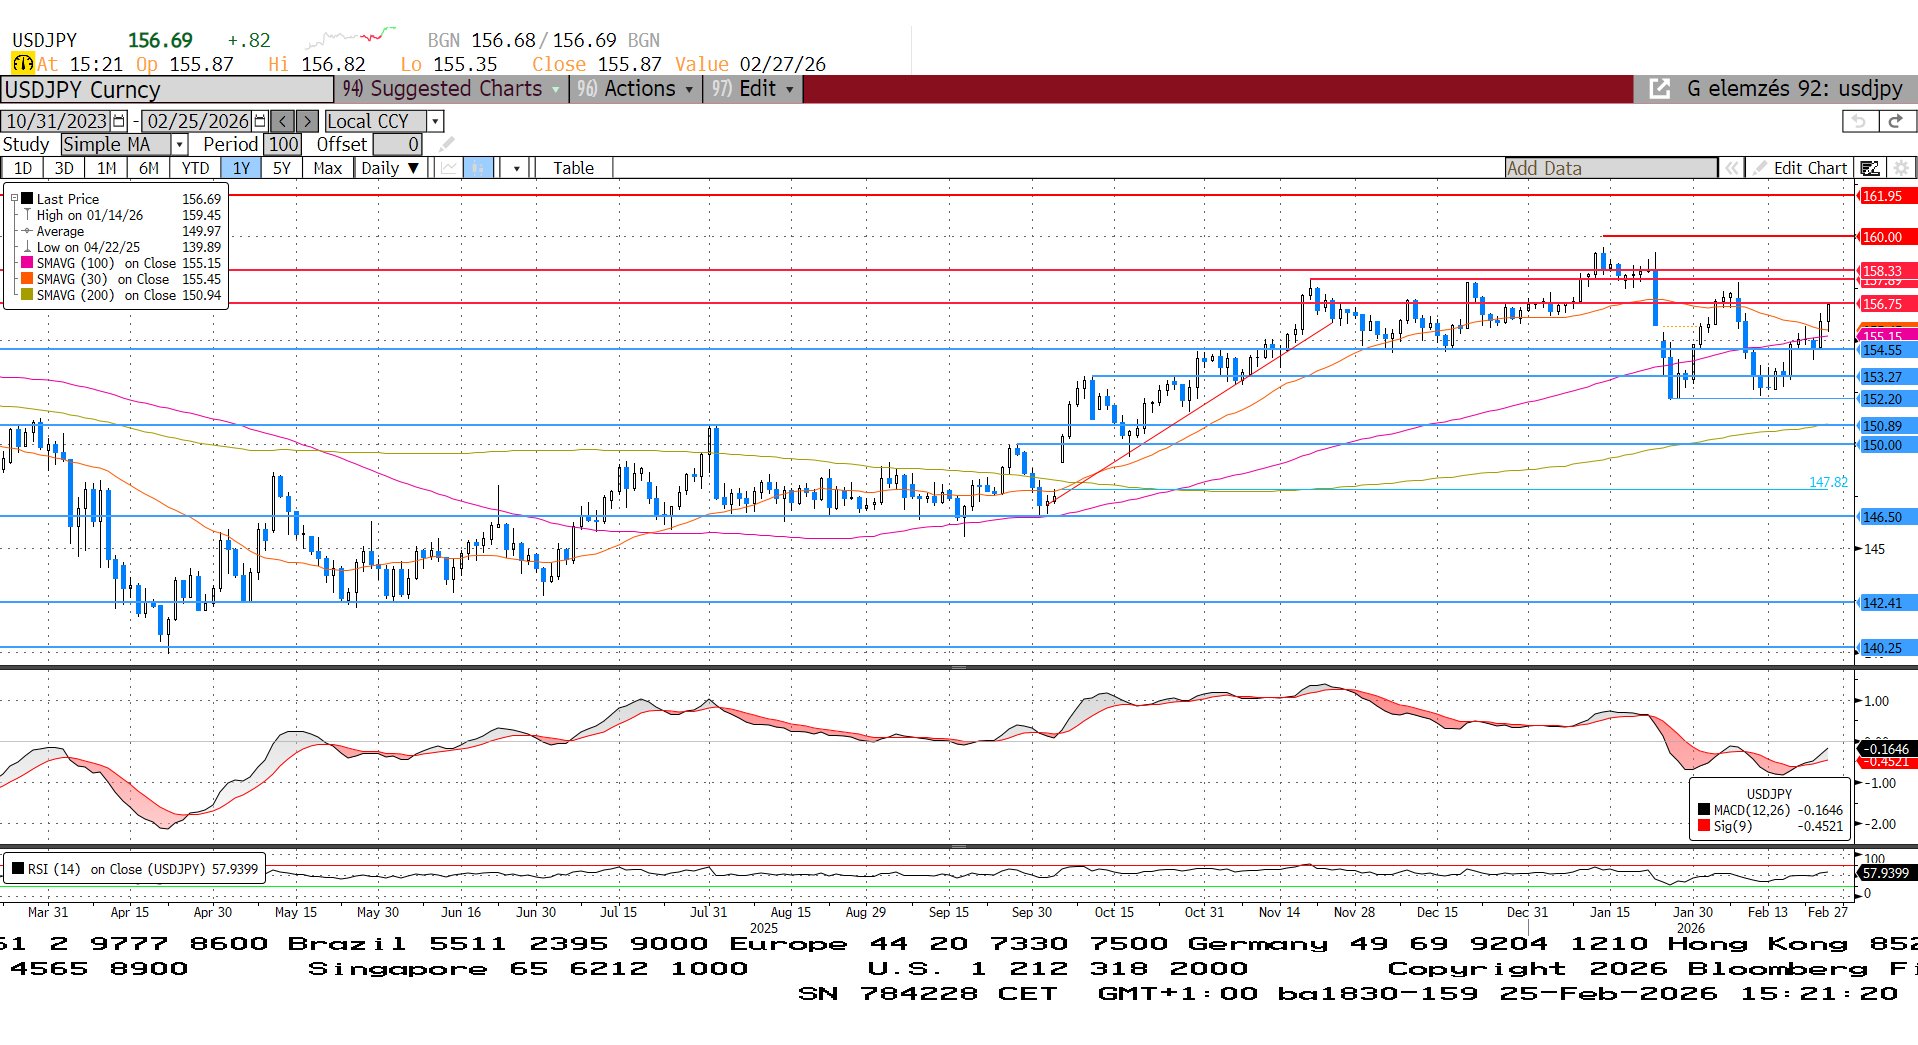The height and width of the screenshot is (1045, 1918).
Task: Open start date calendar picker
Action: pos(119,121)
